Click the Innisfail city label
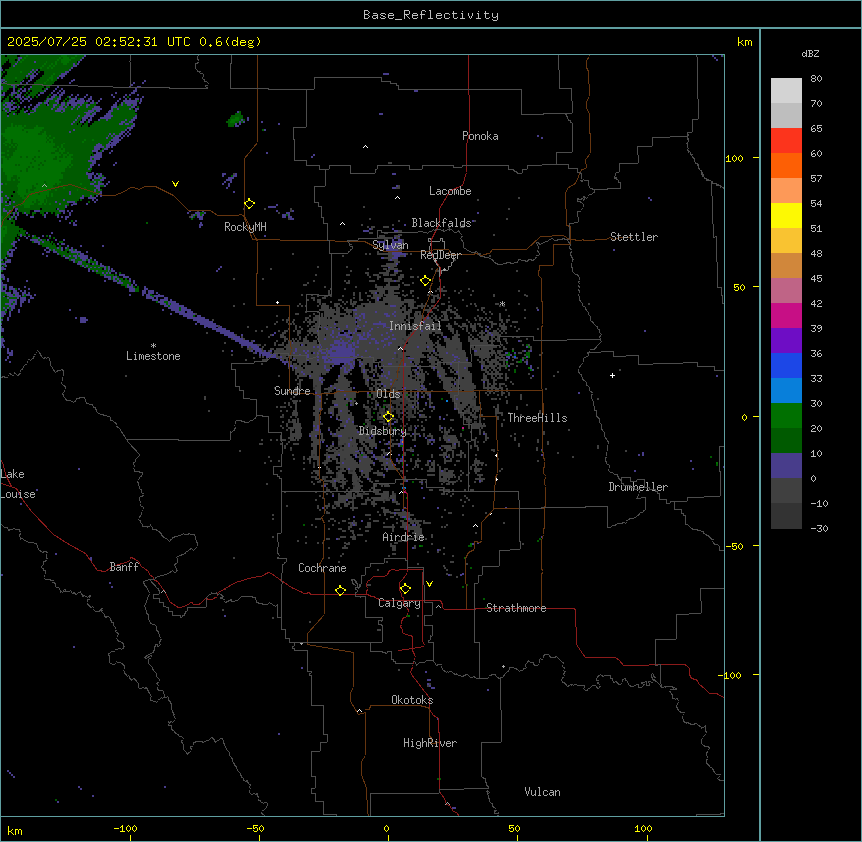 point(415,326)
